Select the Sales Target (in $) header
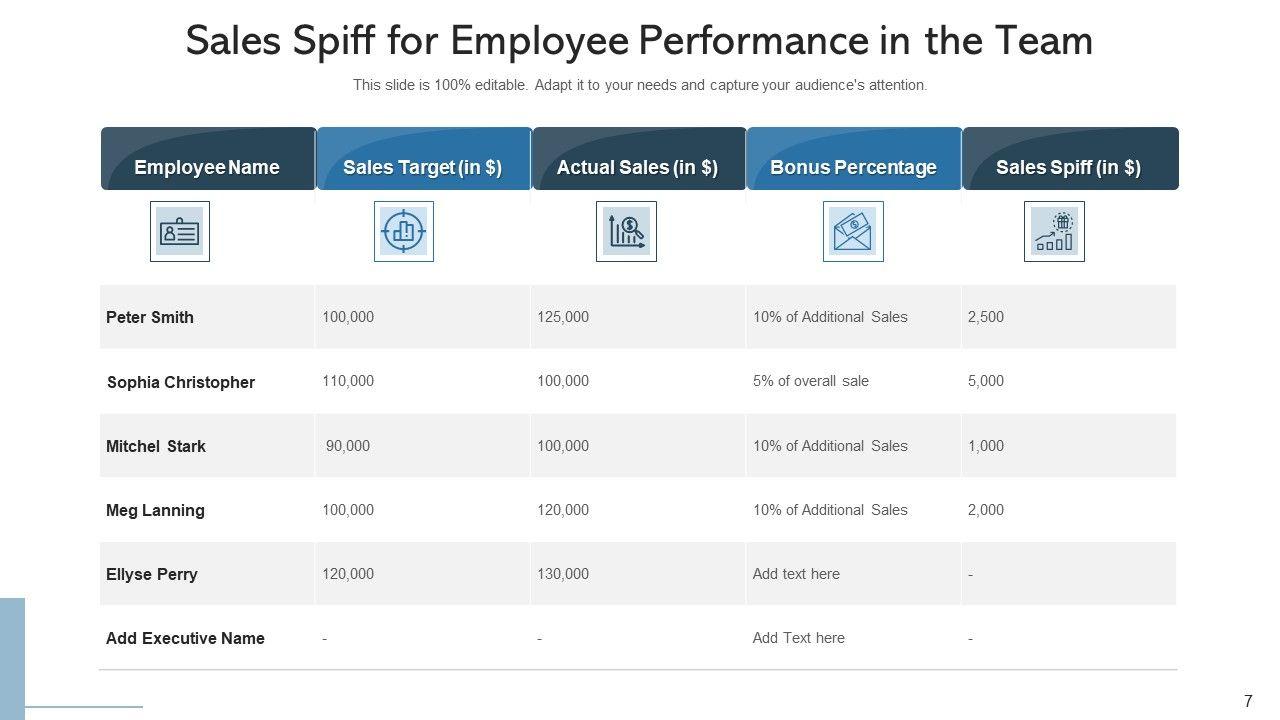 [x=423, y=167]
